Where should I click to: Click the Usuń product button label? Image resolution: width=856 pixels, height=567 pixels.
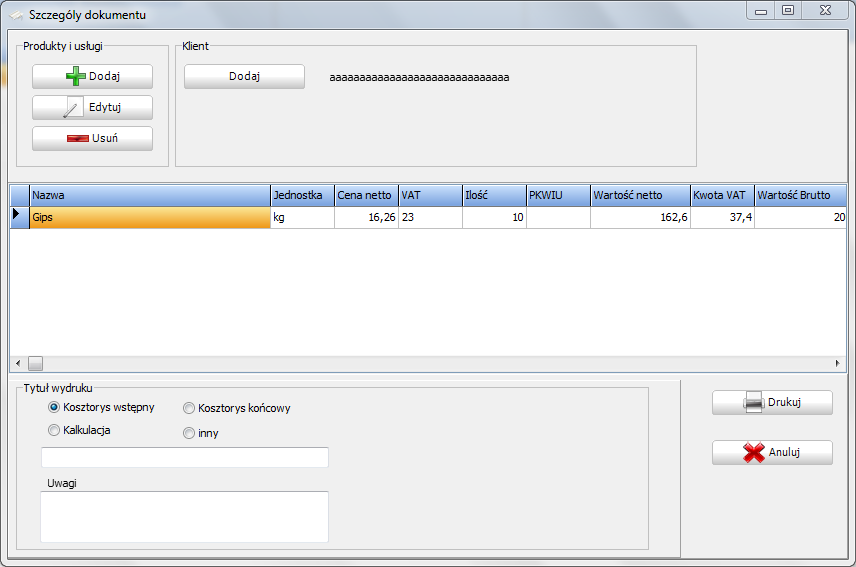(x=105, y=139)
